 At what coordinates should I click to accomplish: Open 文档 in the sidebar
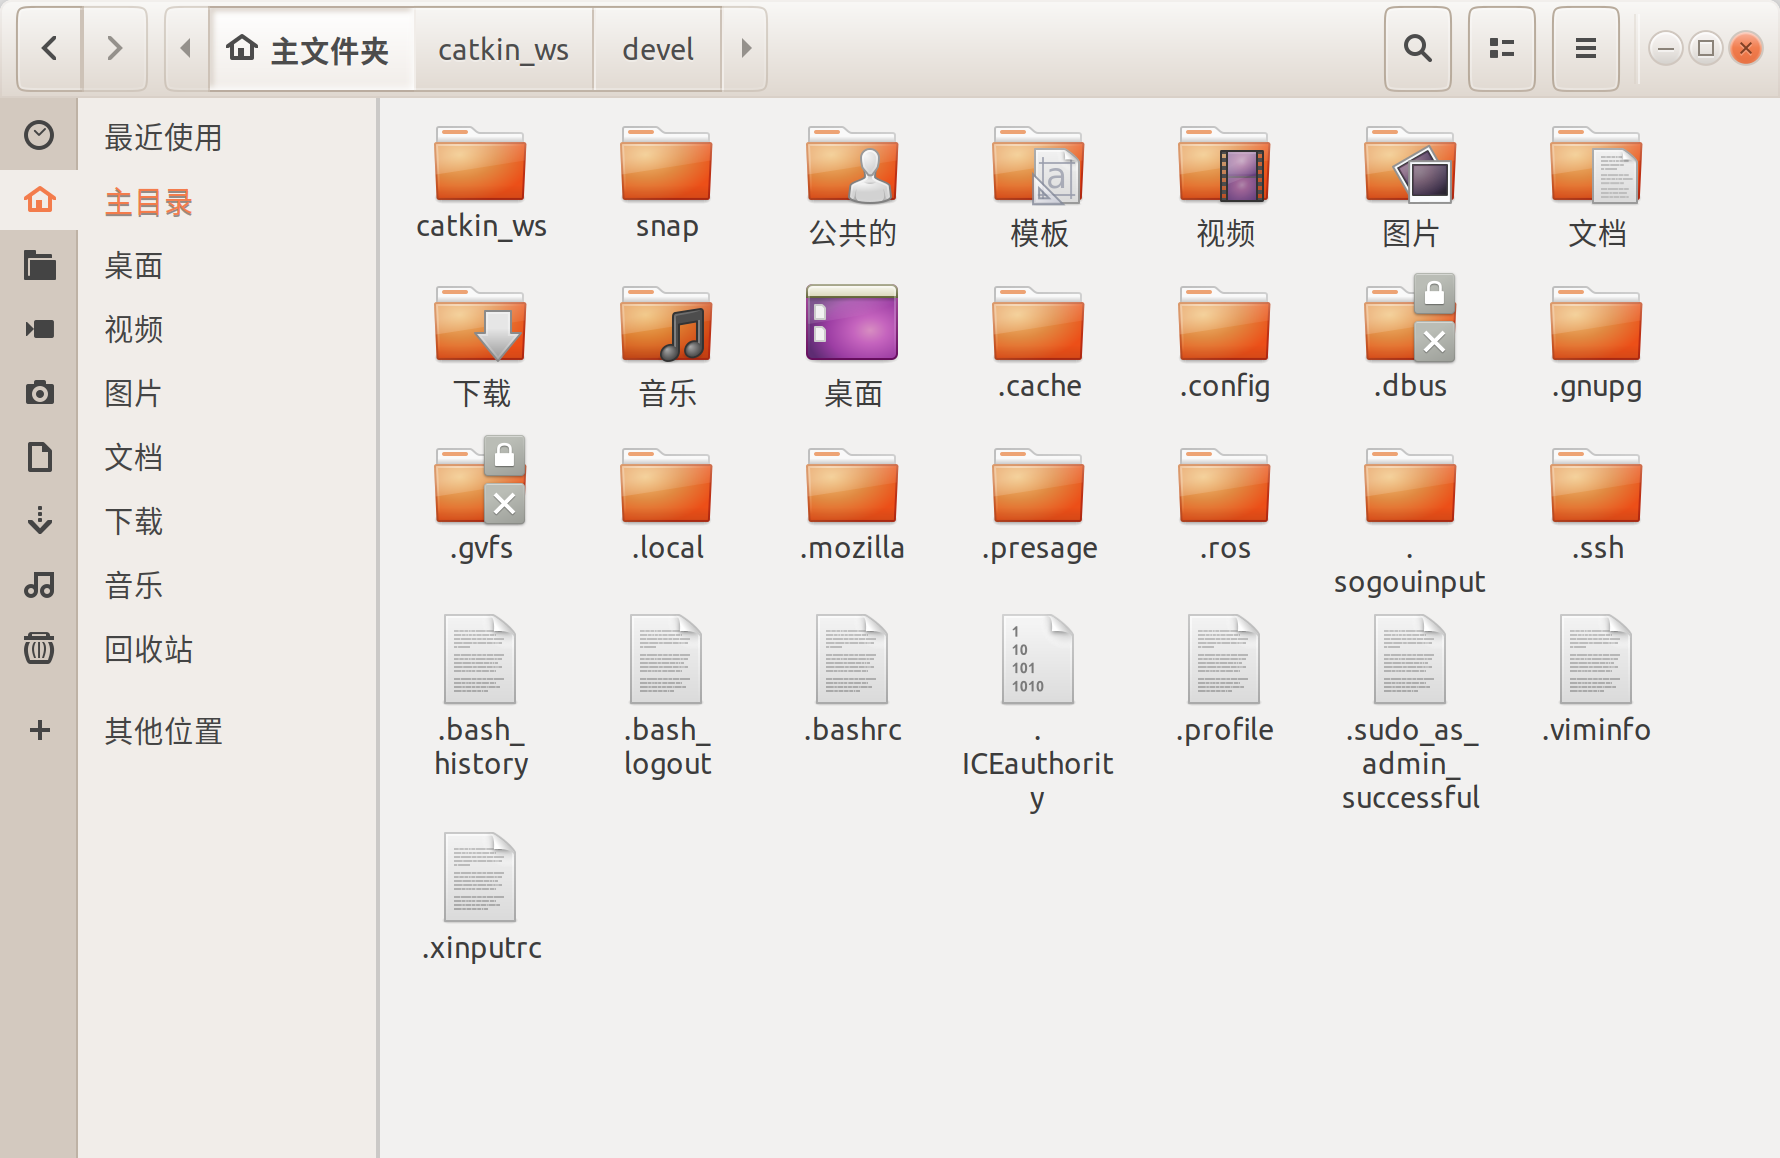pos(189,457)
